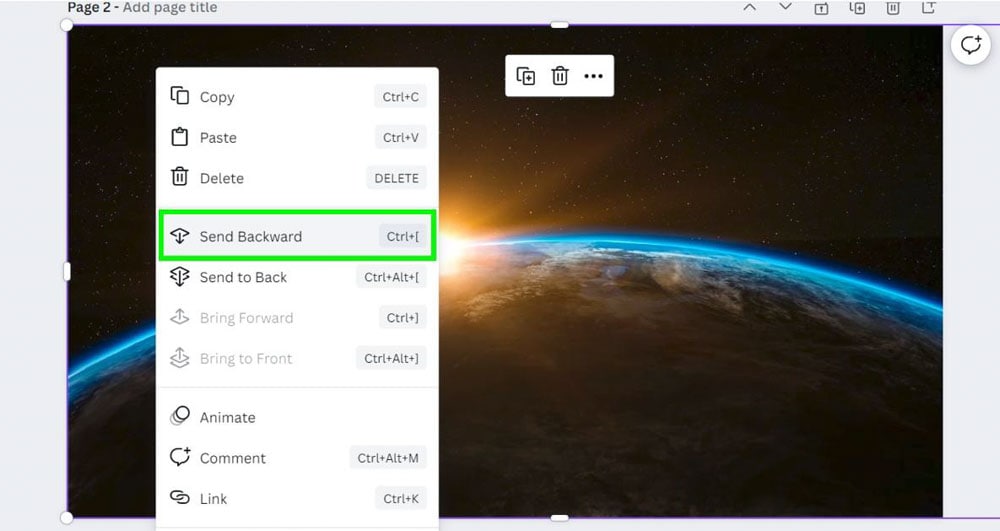Click the duplicate icon in floating toolbar
The image size is (1000, 531).
click(x=526, y=76)
